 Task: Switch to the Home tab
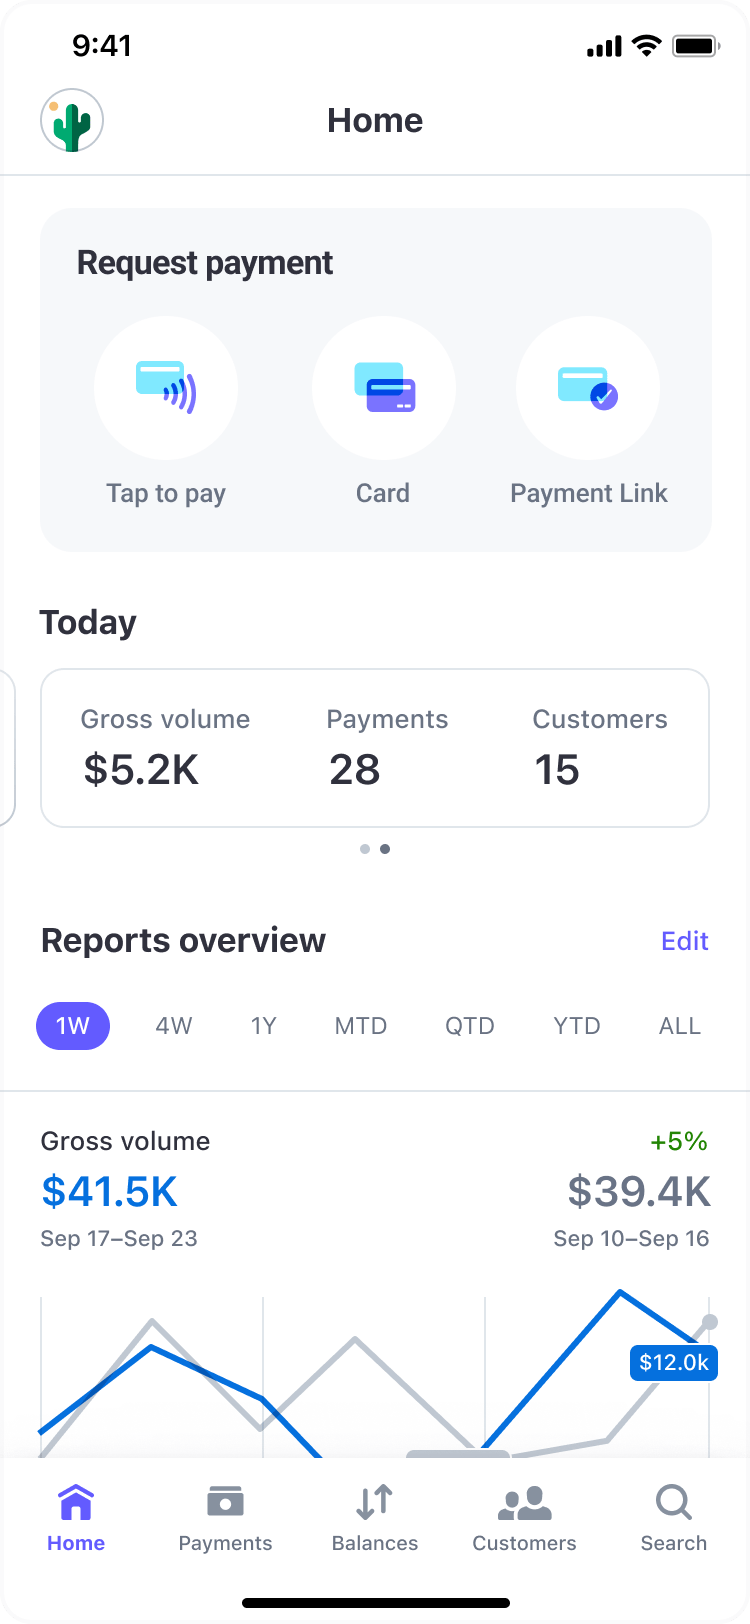click(x=76, y=1517)
